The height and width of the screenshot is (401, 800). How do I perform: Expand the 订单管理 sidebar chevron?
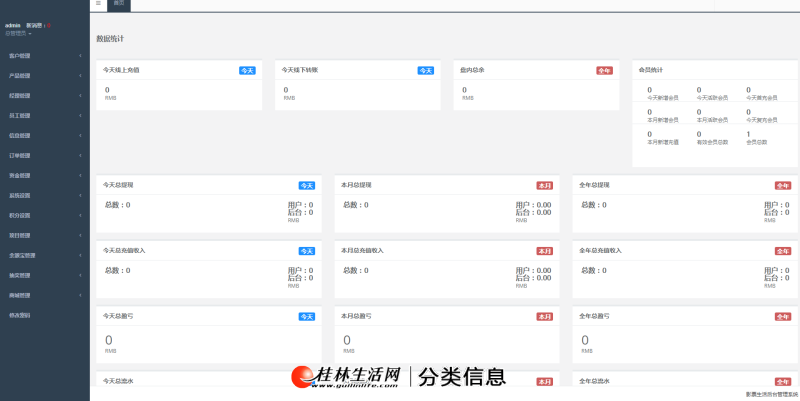[x=80, y=156]
